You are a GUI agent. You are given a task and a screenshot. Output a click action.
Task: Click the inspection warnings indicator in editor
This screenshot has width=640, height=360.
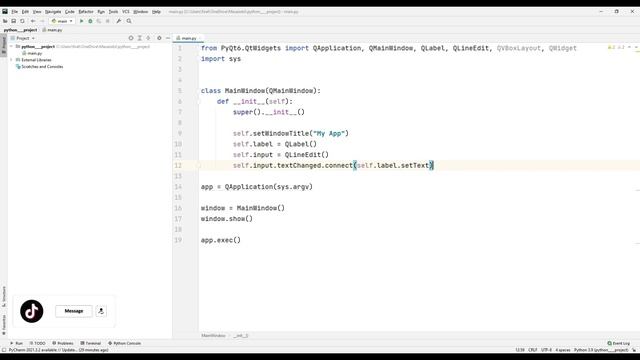616,48
